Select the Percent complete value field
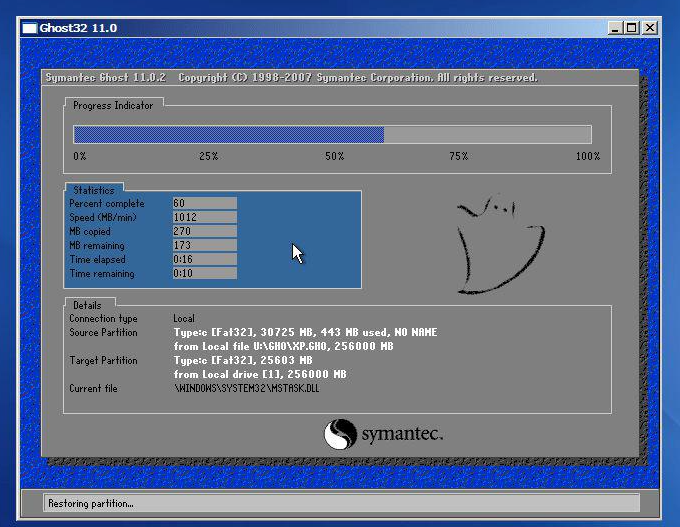Image resolution: width=680 pixels, height=527 pixels. pyautogui.click(x=204, y=203)
